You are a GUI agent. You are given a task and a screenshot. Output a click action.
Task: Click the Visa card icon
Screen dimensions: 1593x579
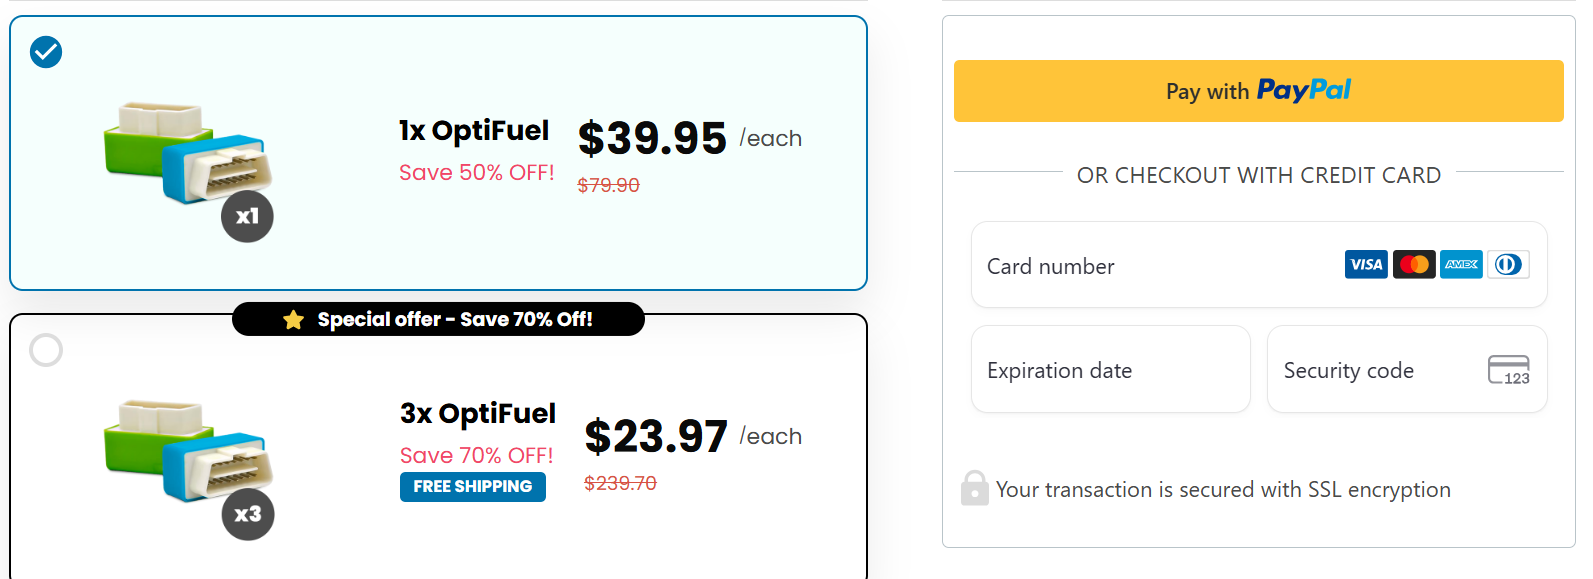pyautogui.click(x=1365, y=265)
